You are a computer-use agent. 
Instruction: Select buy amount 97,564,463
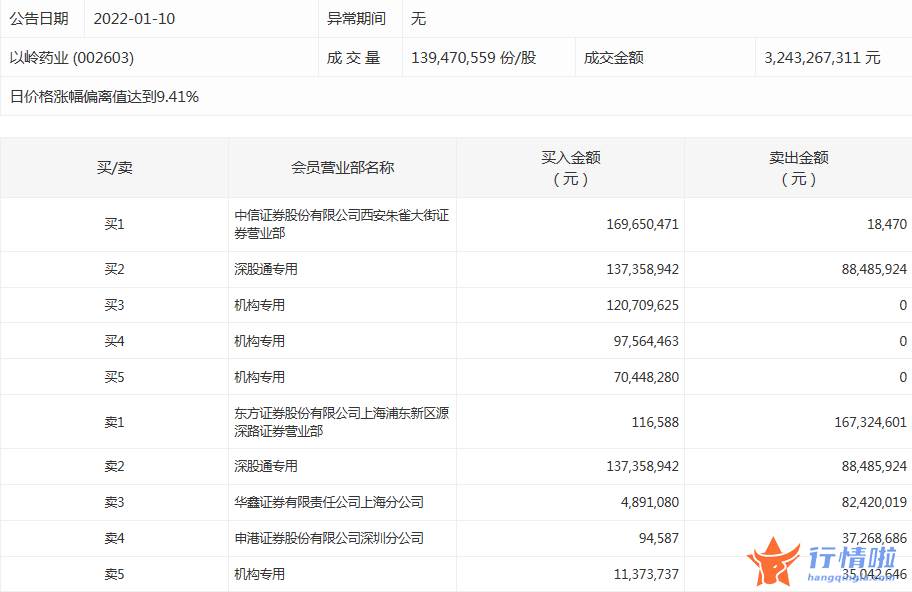[x=646, y=341]
